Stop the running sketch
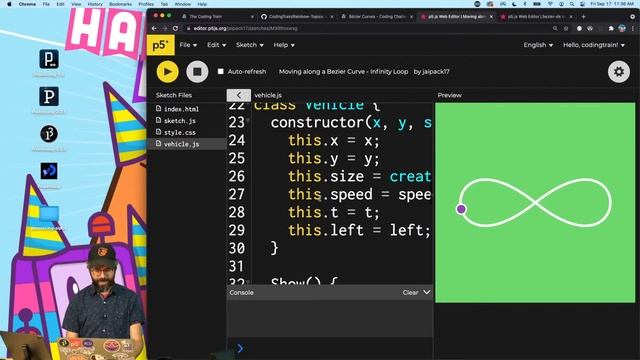This screenshot has height=360, width=640. coord(197,71)
